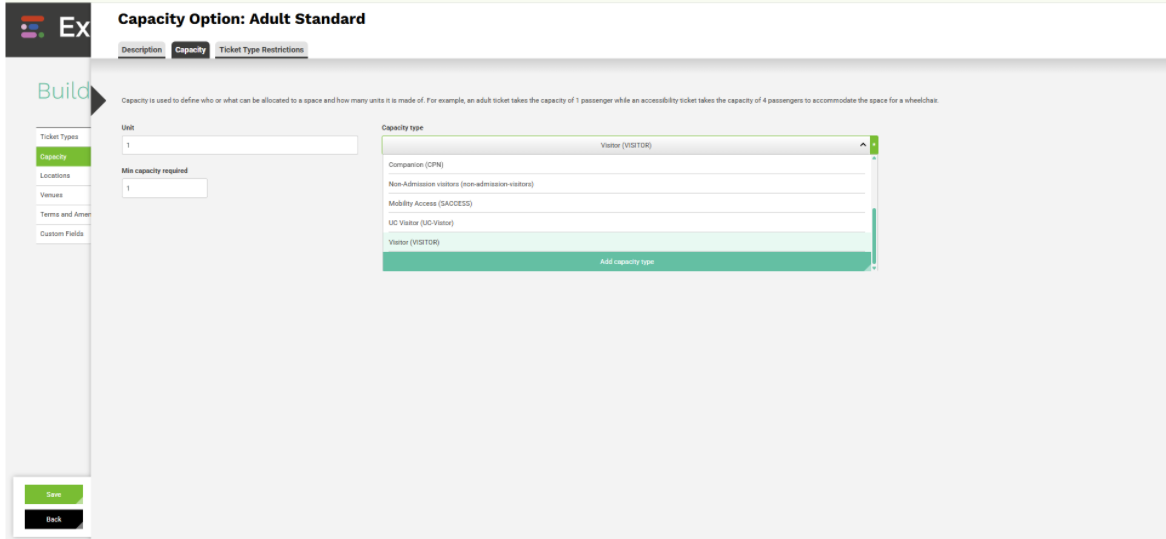Focus the Min capacity required field
The width and height of the screenshot is (1166, 539).
164,188
